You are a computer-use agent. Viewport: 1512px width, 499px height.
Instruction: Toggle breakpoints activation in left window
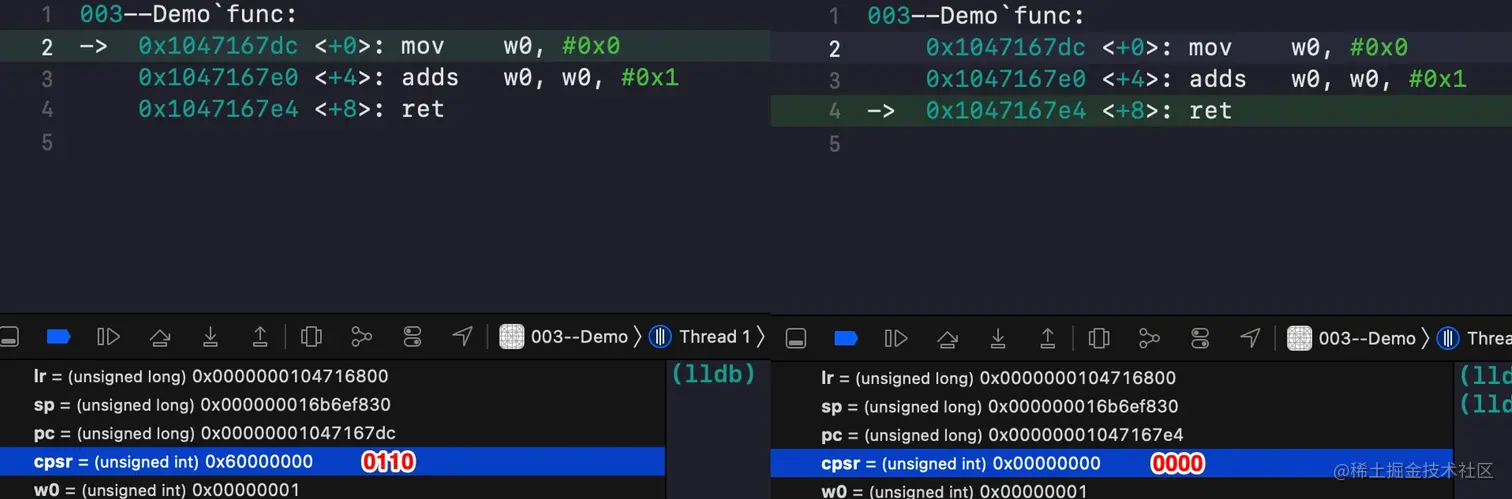tap(59, 337)
